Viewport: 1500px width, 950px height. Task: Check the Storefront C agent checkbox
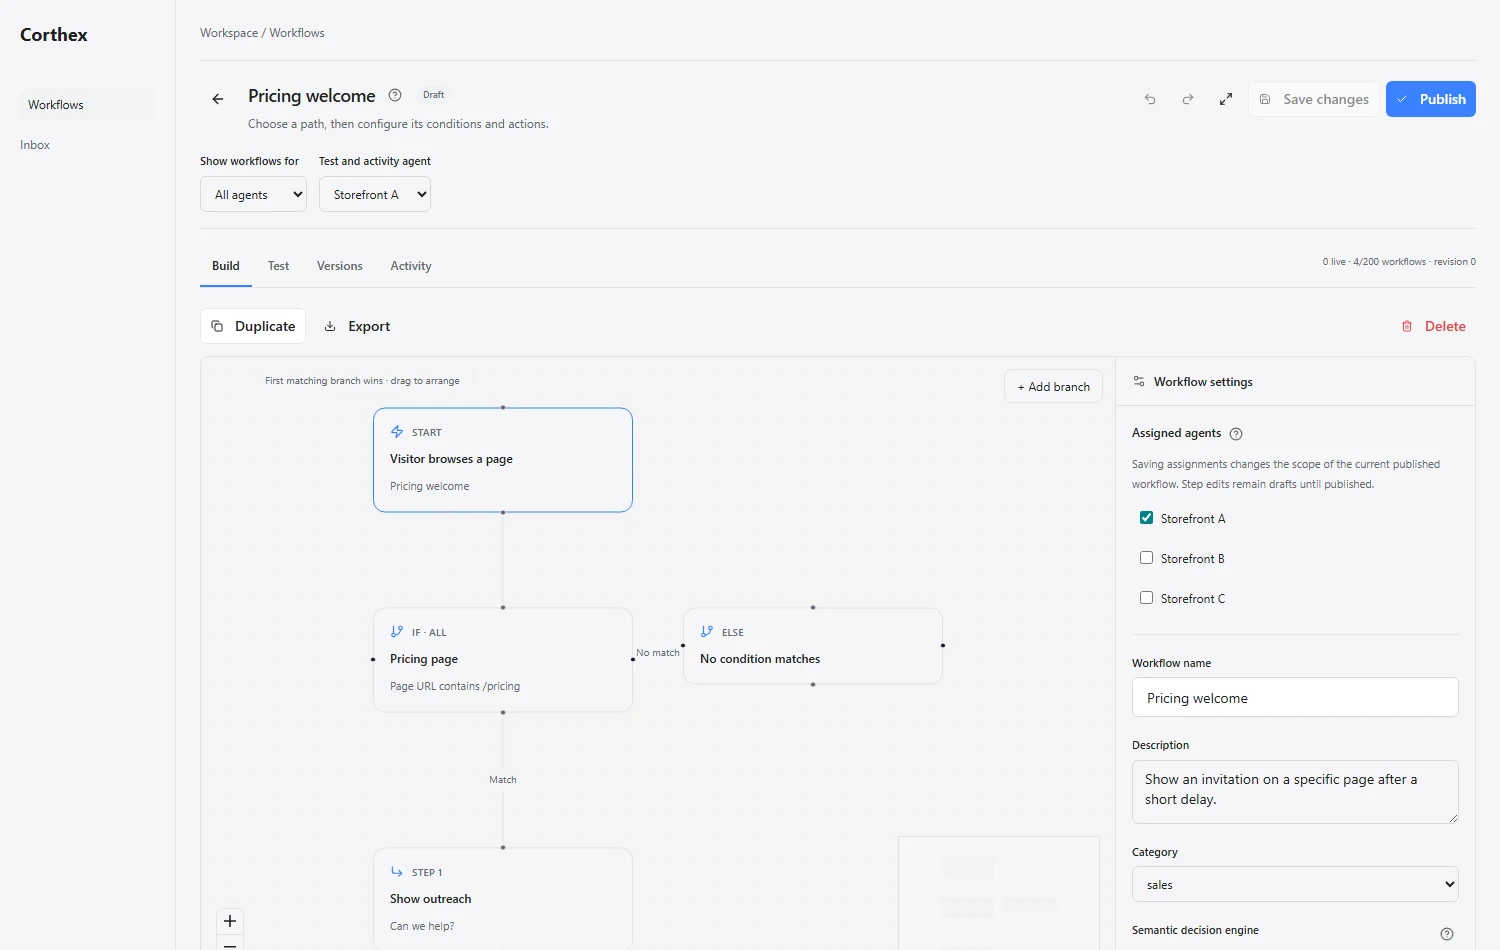(x=1147, y=598)
